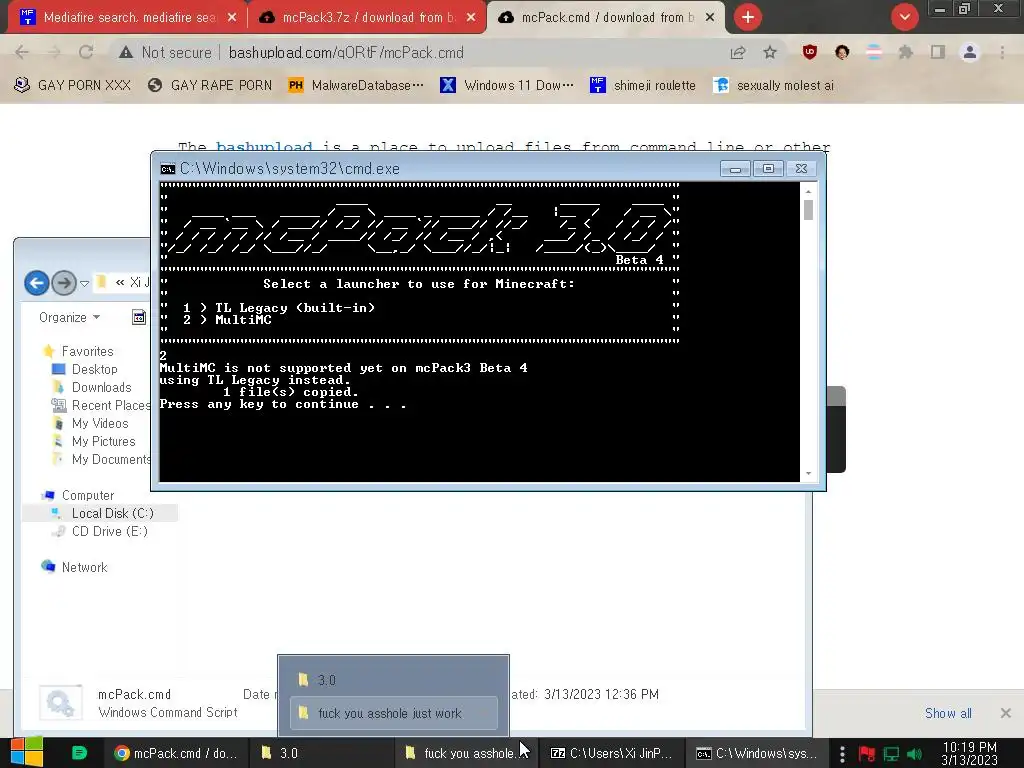Screen dimensions: 1024x768
Task: Close the mcPack3.7z tab
Action: (471, 18)
